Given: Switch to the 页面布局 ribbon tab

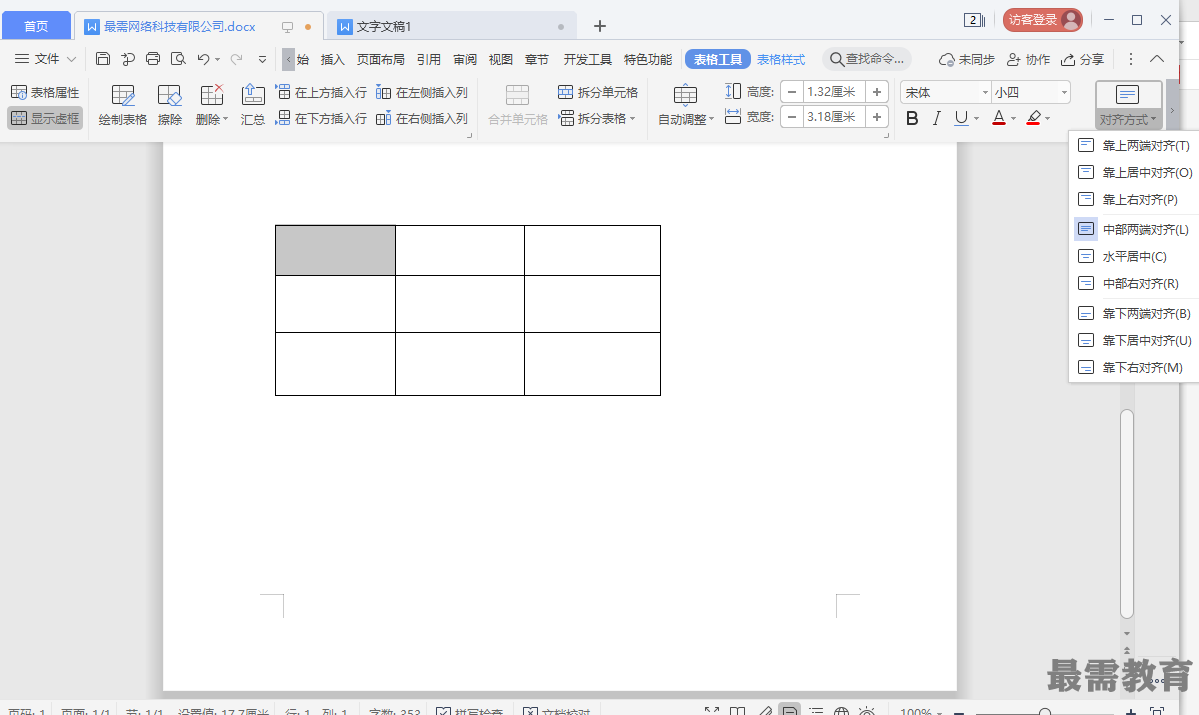Looking at the screenshot, I should (381, 59).
